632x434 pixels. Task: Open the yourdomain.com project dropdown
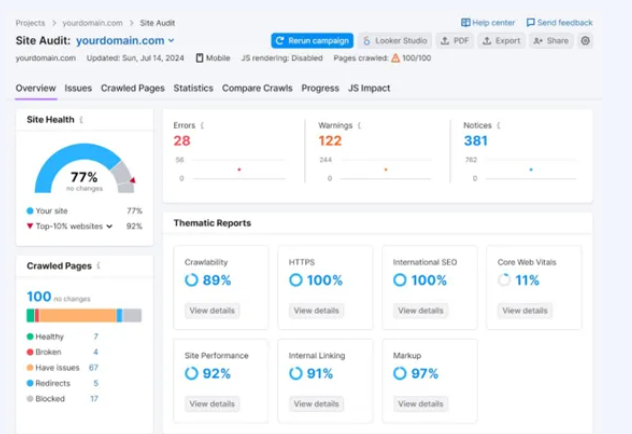point(125,41)
